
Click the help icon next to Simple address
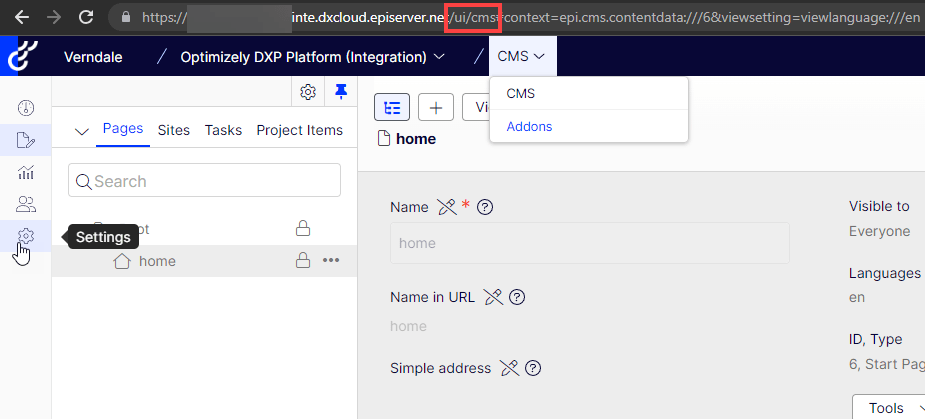click(x=533, y=368)
